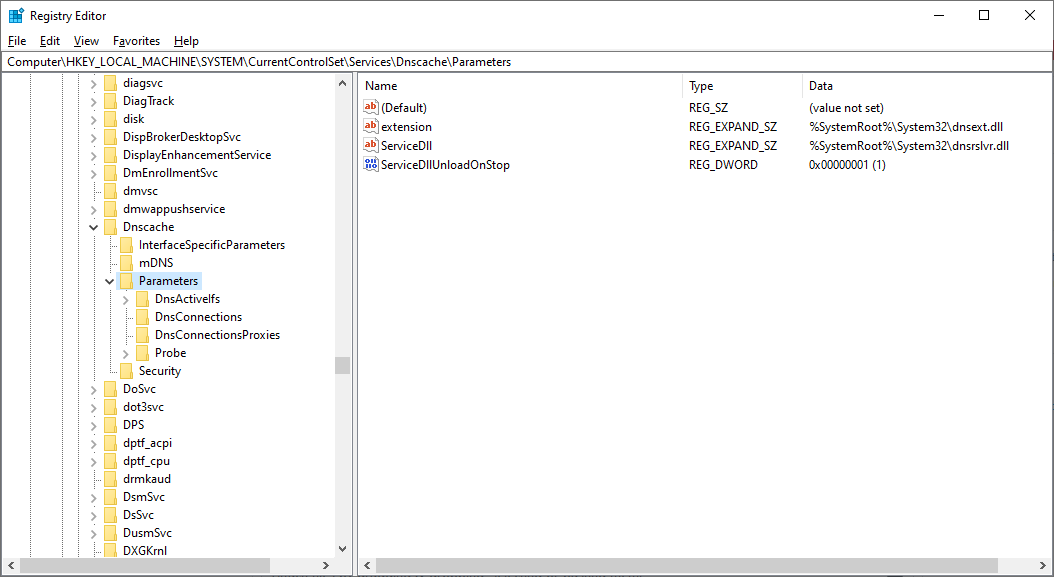Click the disk folder icon
Image resolution: width=1054 pixels, height=577 pixels.
111,119
